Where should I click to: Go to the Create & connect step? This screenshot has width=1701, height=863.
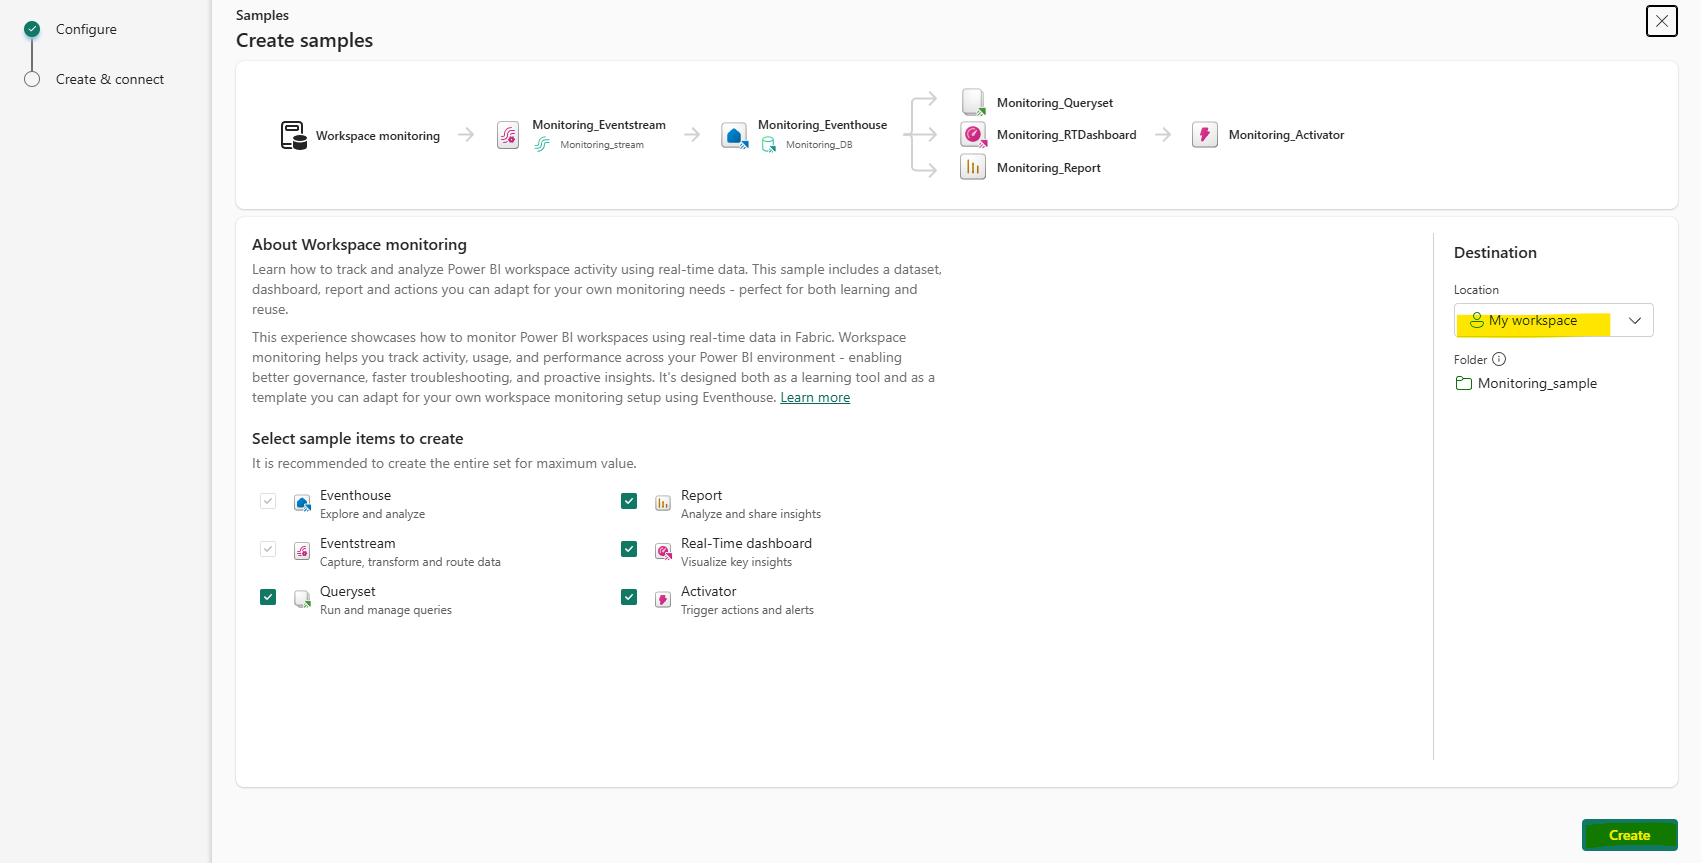coord(110,79)
